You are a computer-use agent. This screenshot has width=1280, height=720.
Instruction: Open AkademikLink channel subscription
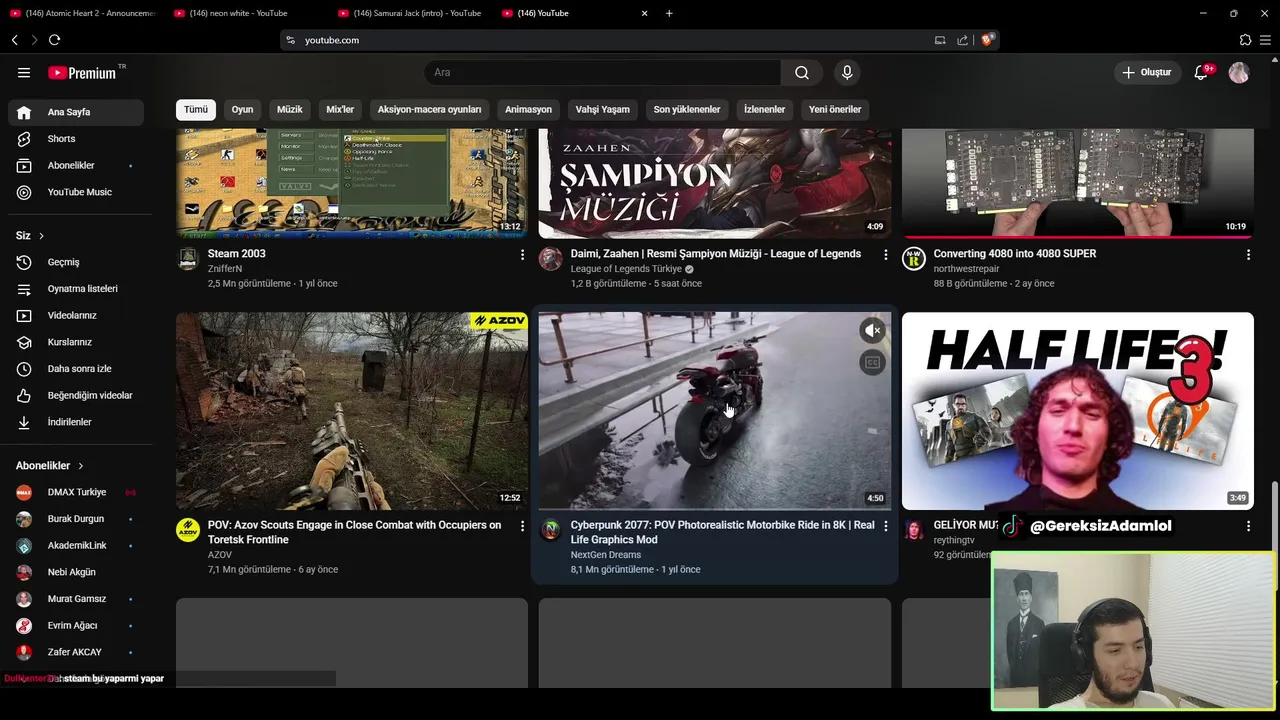[76, 545]
